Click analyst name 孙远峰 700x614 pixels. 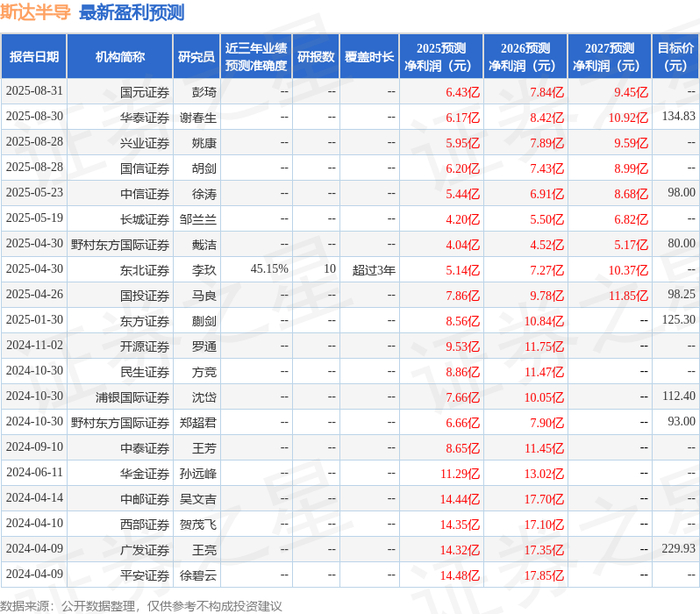pos(198,474)
